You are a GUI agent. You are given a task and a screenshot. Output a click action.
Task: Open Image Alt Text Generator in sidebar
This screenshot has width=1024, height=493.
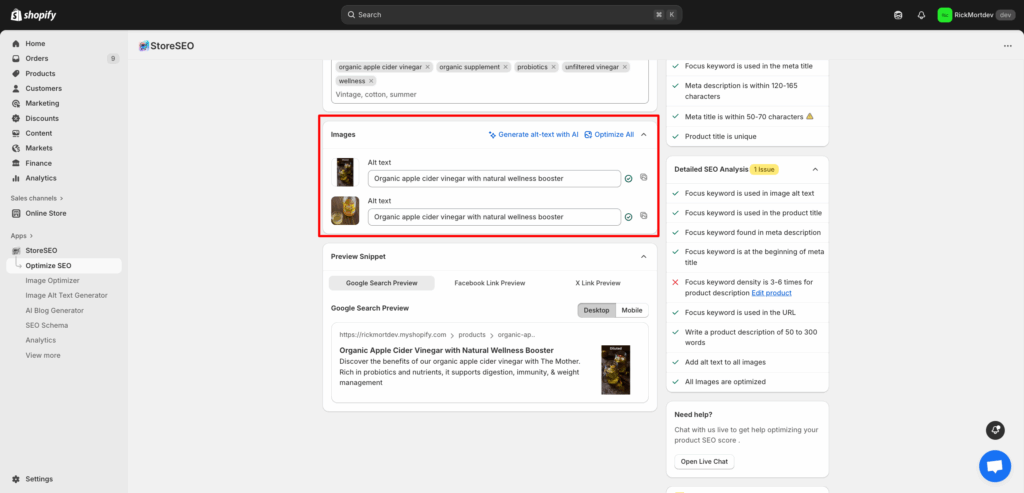tap(66, 295)
